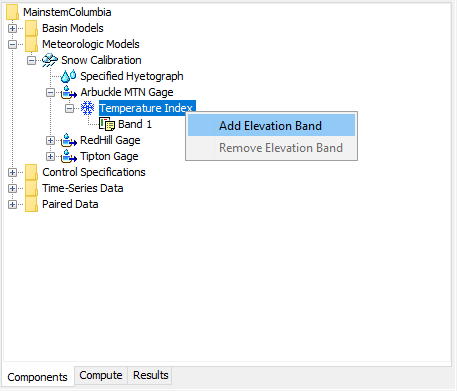Click the RedHill Gage subbasin icon
The image size is (457, 391).
[x=69, y=140]
